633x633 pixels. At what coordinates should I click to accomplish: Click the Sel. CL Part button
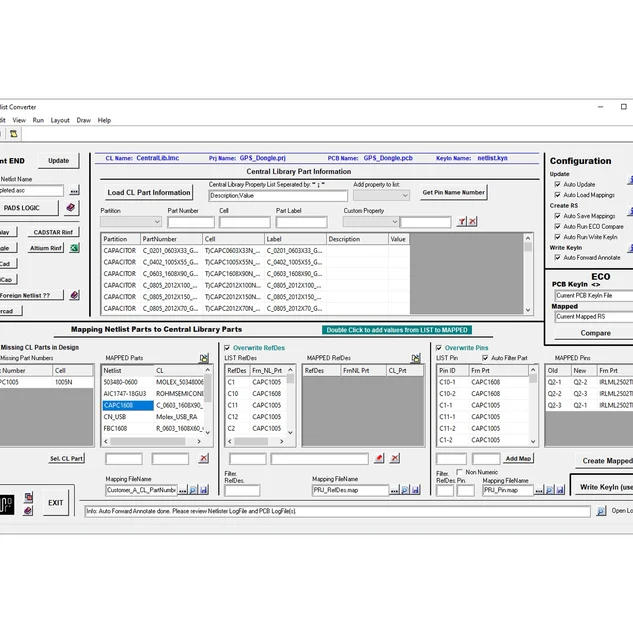coord(66,458)
